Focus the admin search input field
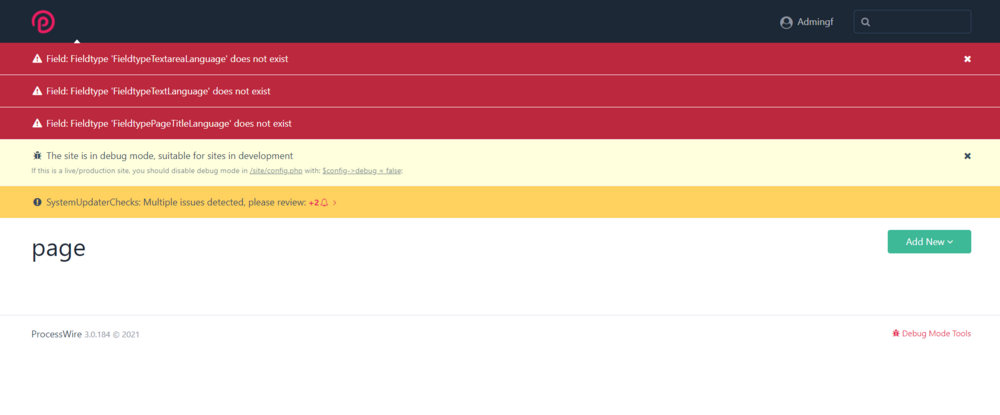 pos(912,22)
